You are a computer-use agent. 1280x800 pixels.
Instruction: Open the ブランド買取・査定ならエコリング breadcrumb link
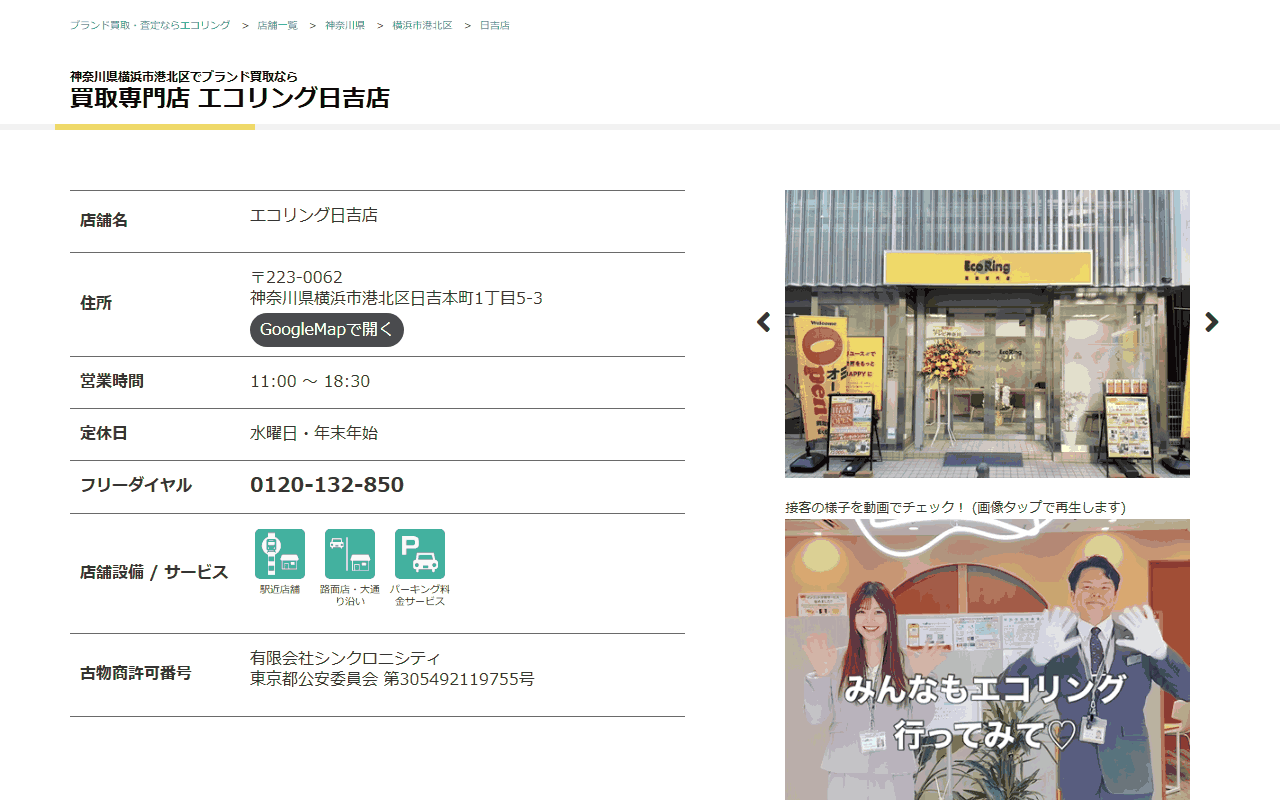coord(150,25)
